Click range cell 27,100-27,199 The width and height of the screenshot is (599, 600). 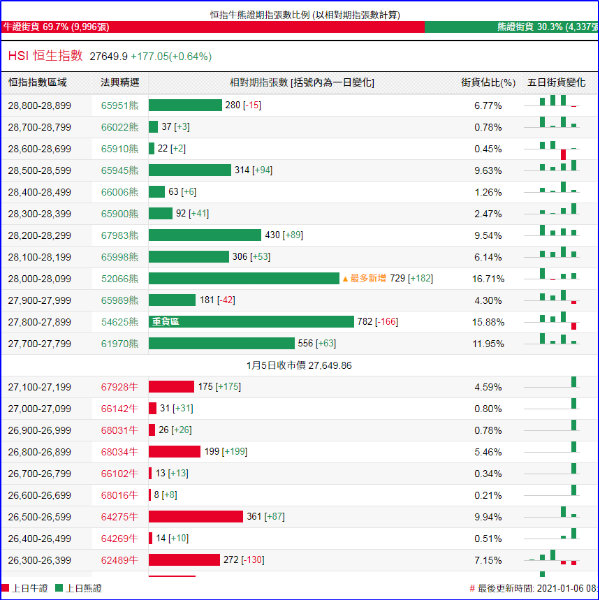[x=39, y=387]
